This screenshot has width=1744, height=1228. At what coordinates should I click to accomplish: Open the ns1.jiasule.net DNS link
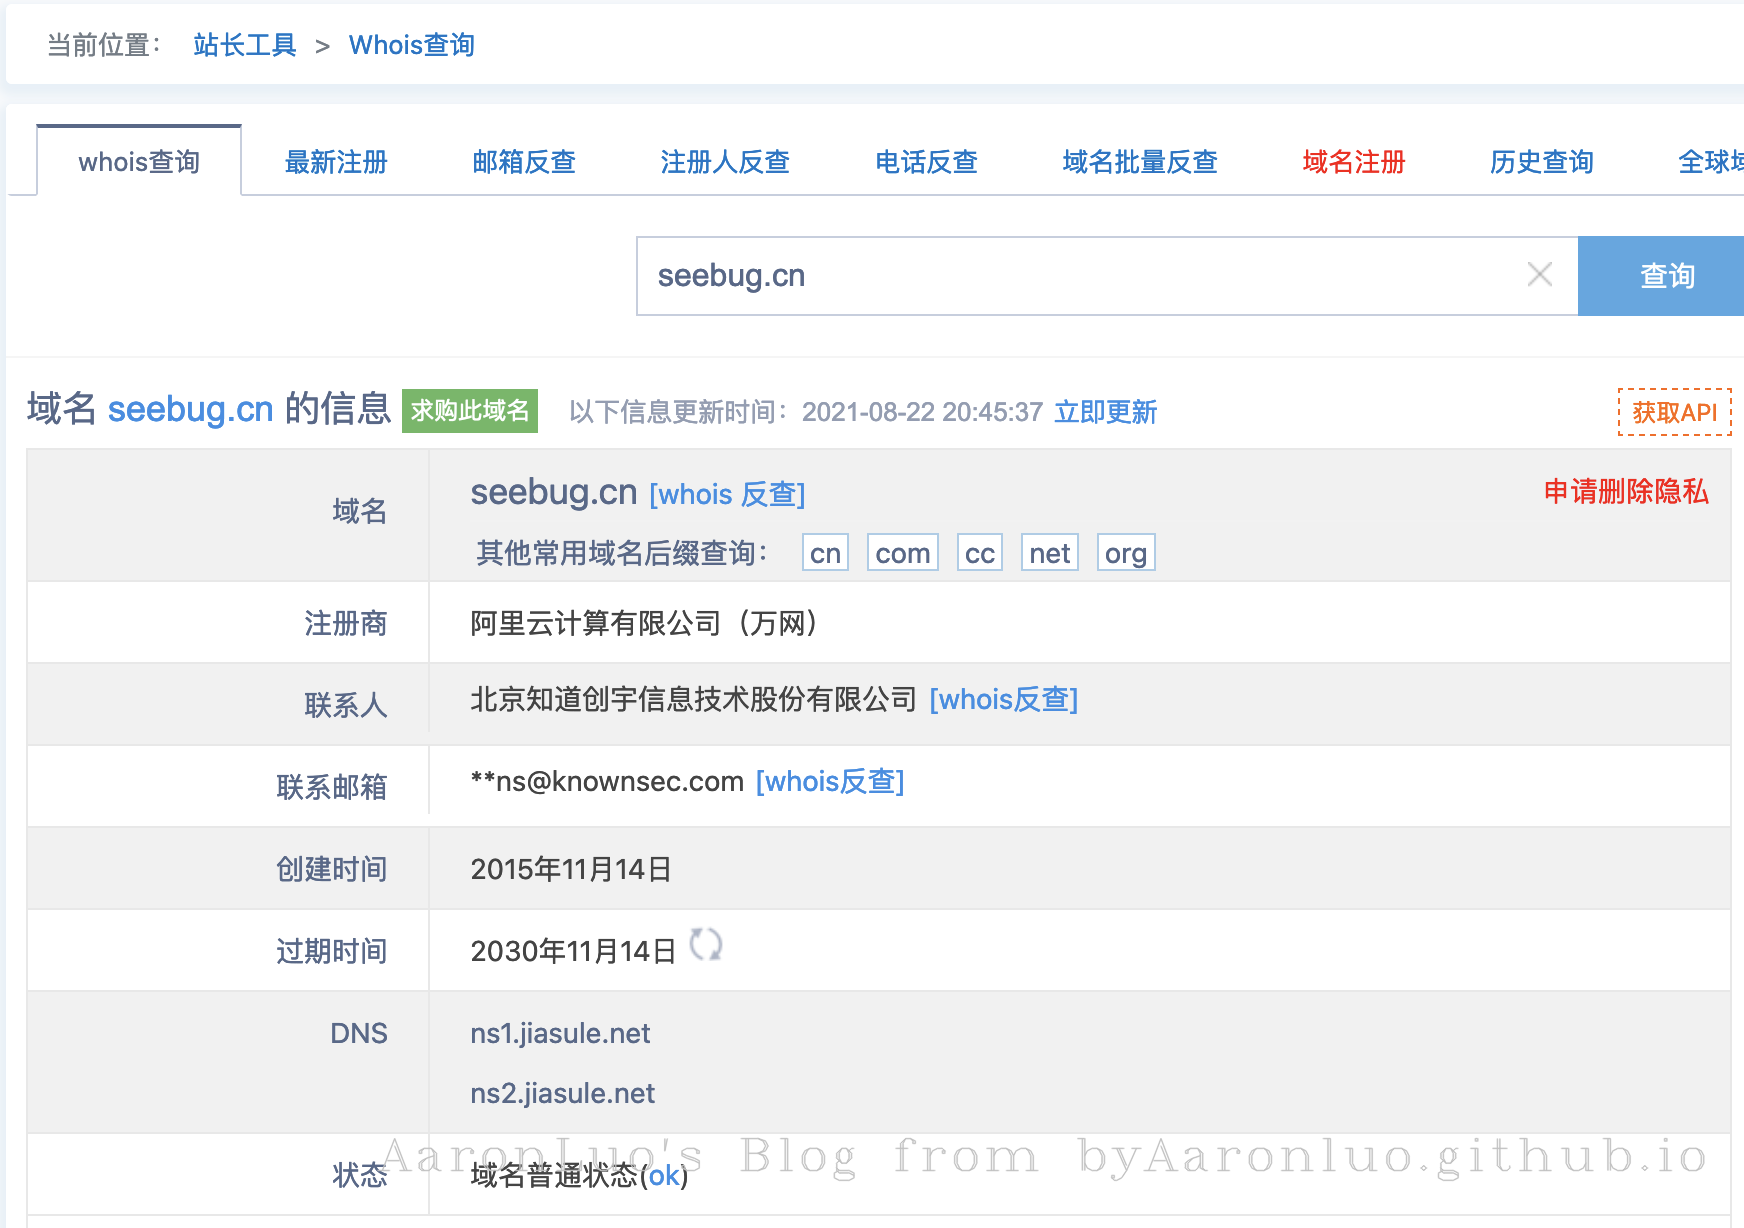click(x=560, y=1033)
